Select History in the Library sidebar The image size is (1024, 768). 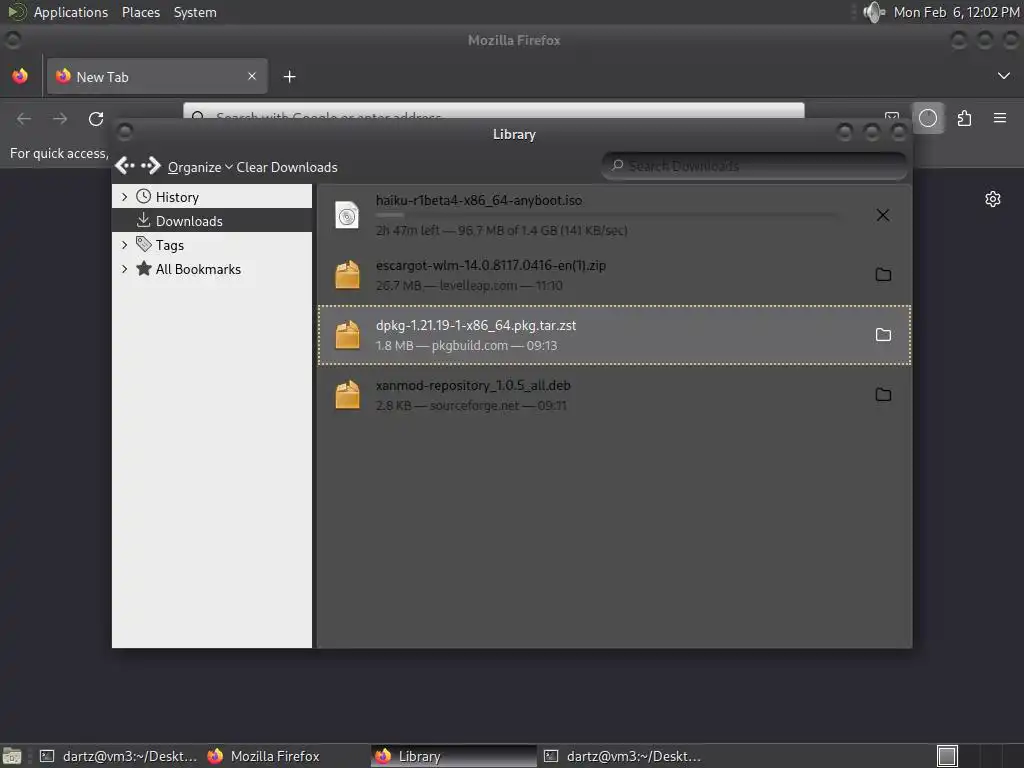[212, 197]
